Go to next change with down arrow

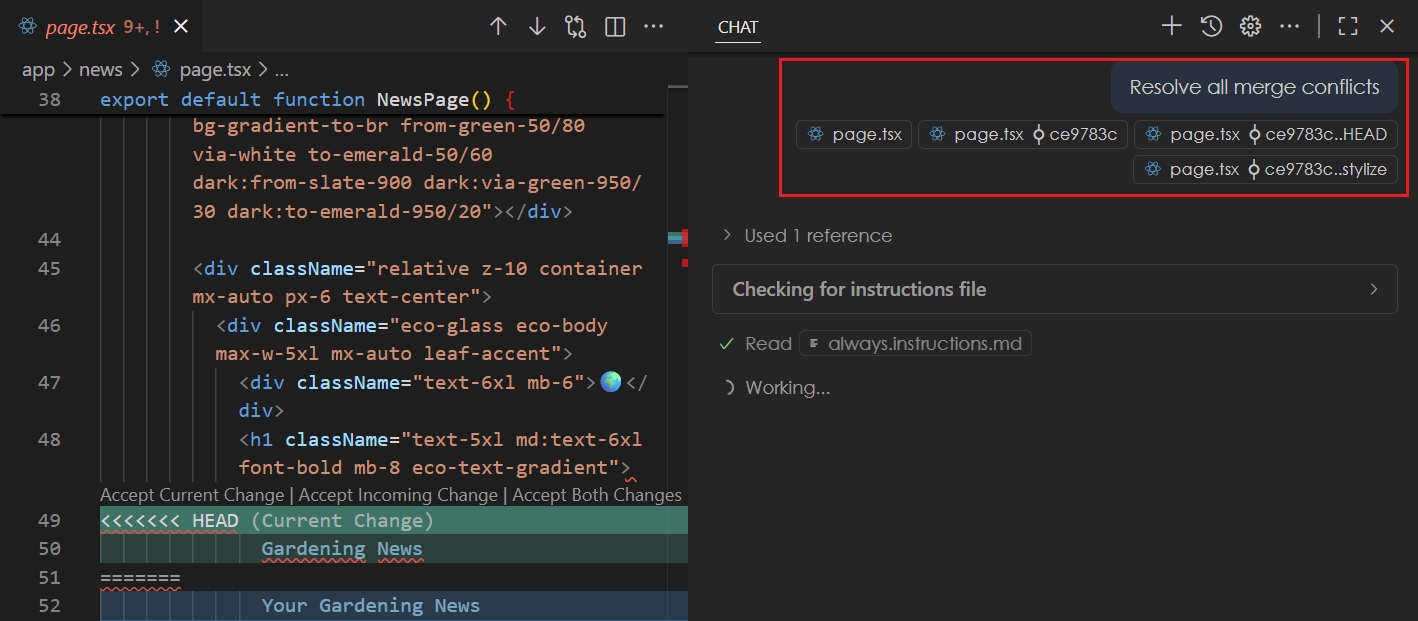pyautogui.click(x=537, y=27)
